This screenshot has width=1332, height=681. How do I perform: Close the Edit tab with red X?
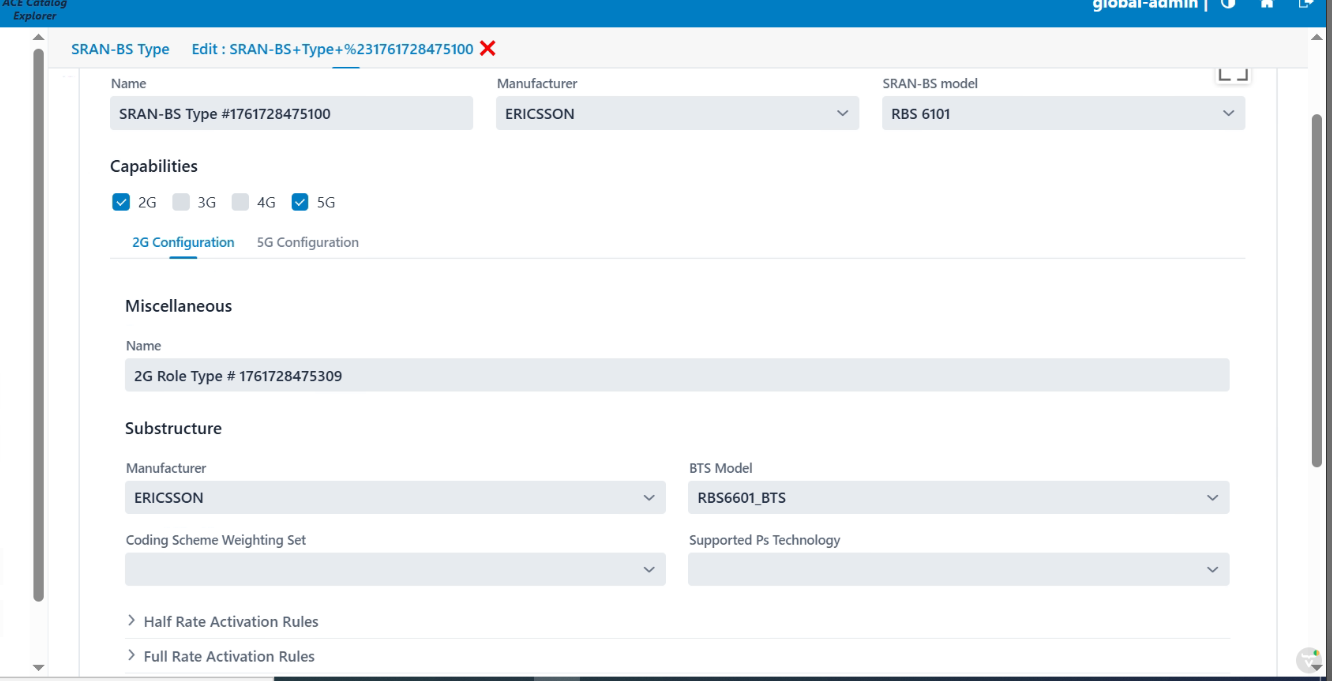(x=487, y=49)
